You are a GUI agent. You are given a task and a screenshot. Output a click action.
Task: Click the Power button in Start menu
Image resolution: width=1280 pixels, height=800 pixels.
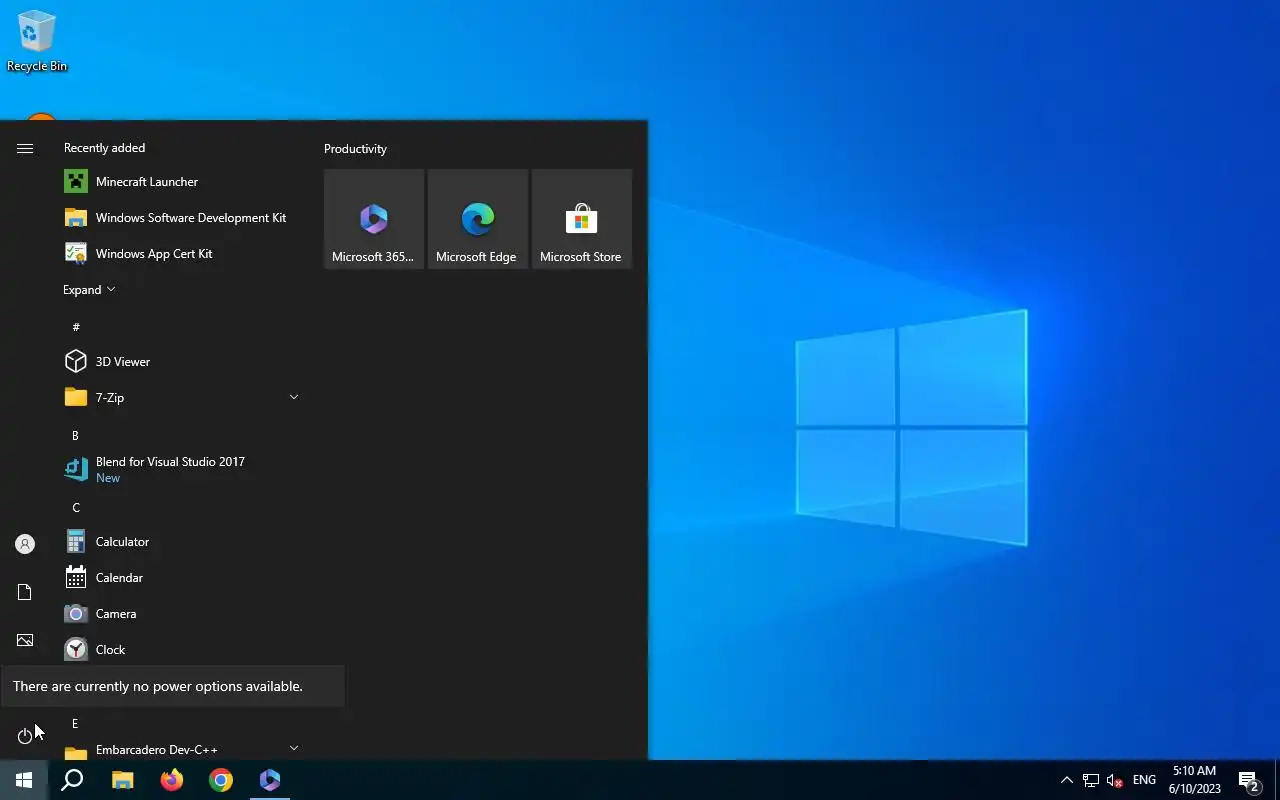(x=25, y=736)
